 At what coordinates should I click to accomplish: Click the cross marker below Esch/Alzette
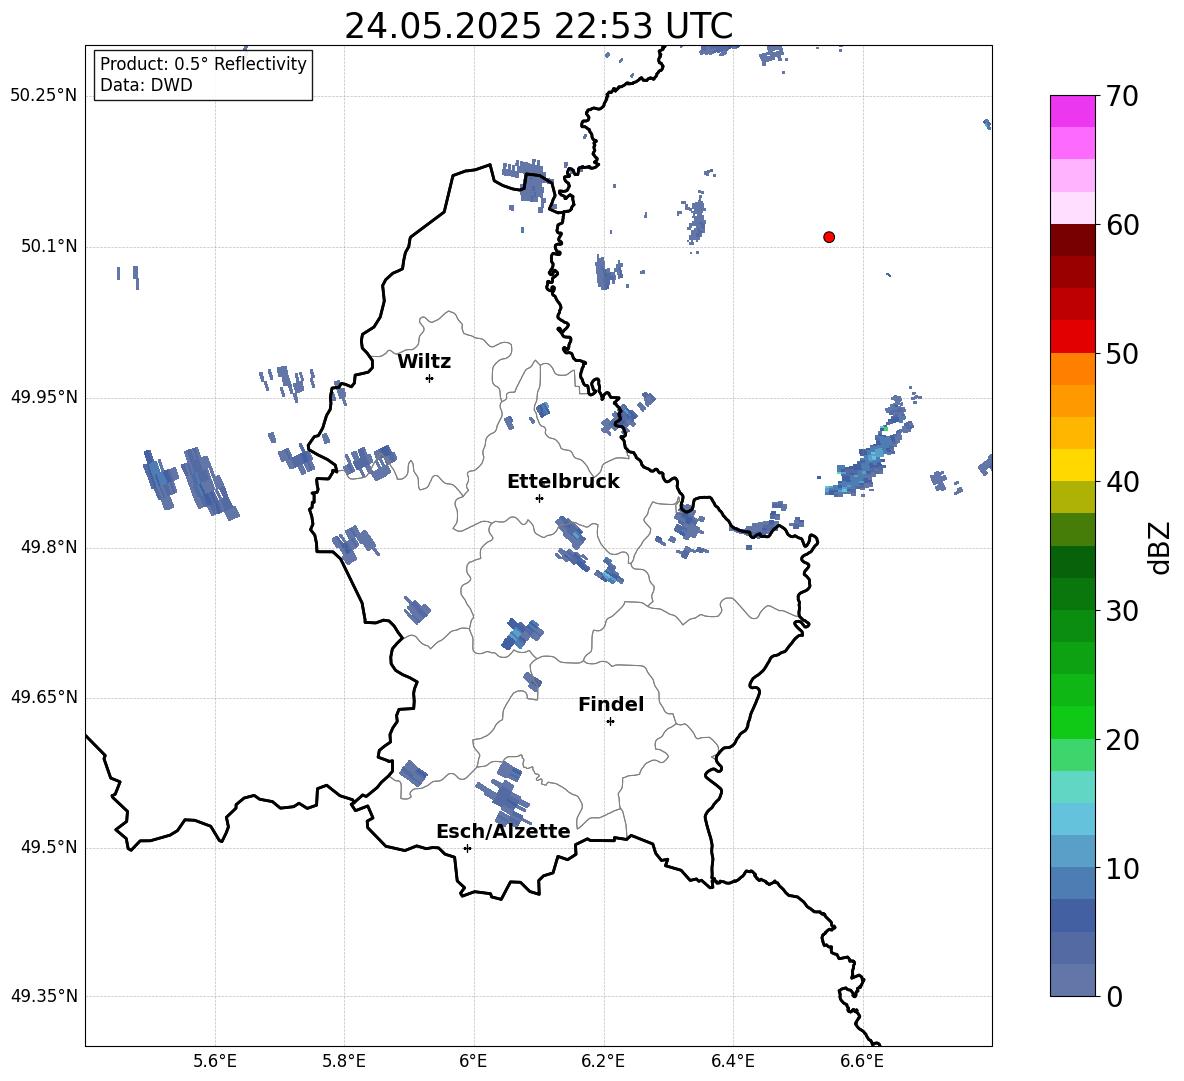click(x=467, y=848)
